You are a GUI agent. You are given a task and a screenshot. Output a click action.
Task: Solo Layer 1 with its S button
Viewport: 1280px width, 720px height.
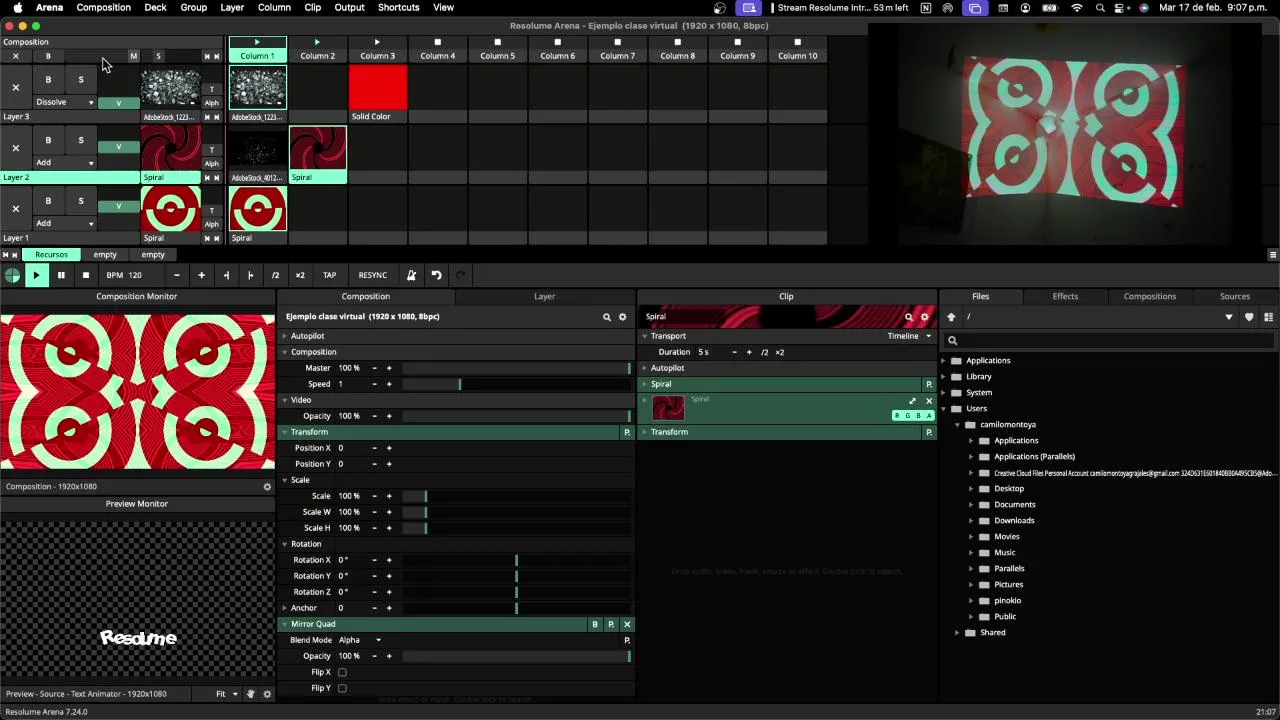[81, 201]
